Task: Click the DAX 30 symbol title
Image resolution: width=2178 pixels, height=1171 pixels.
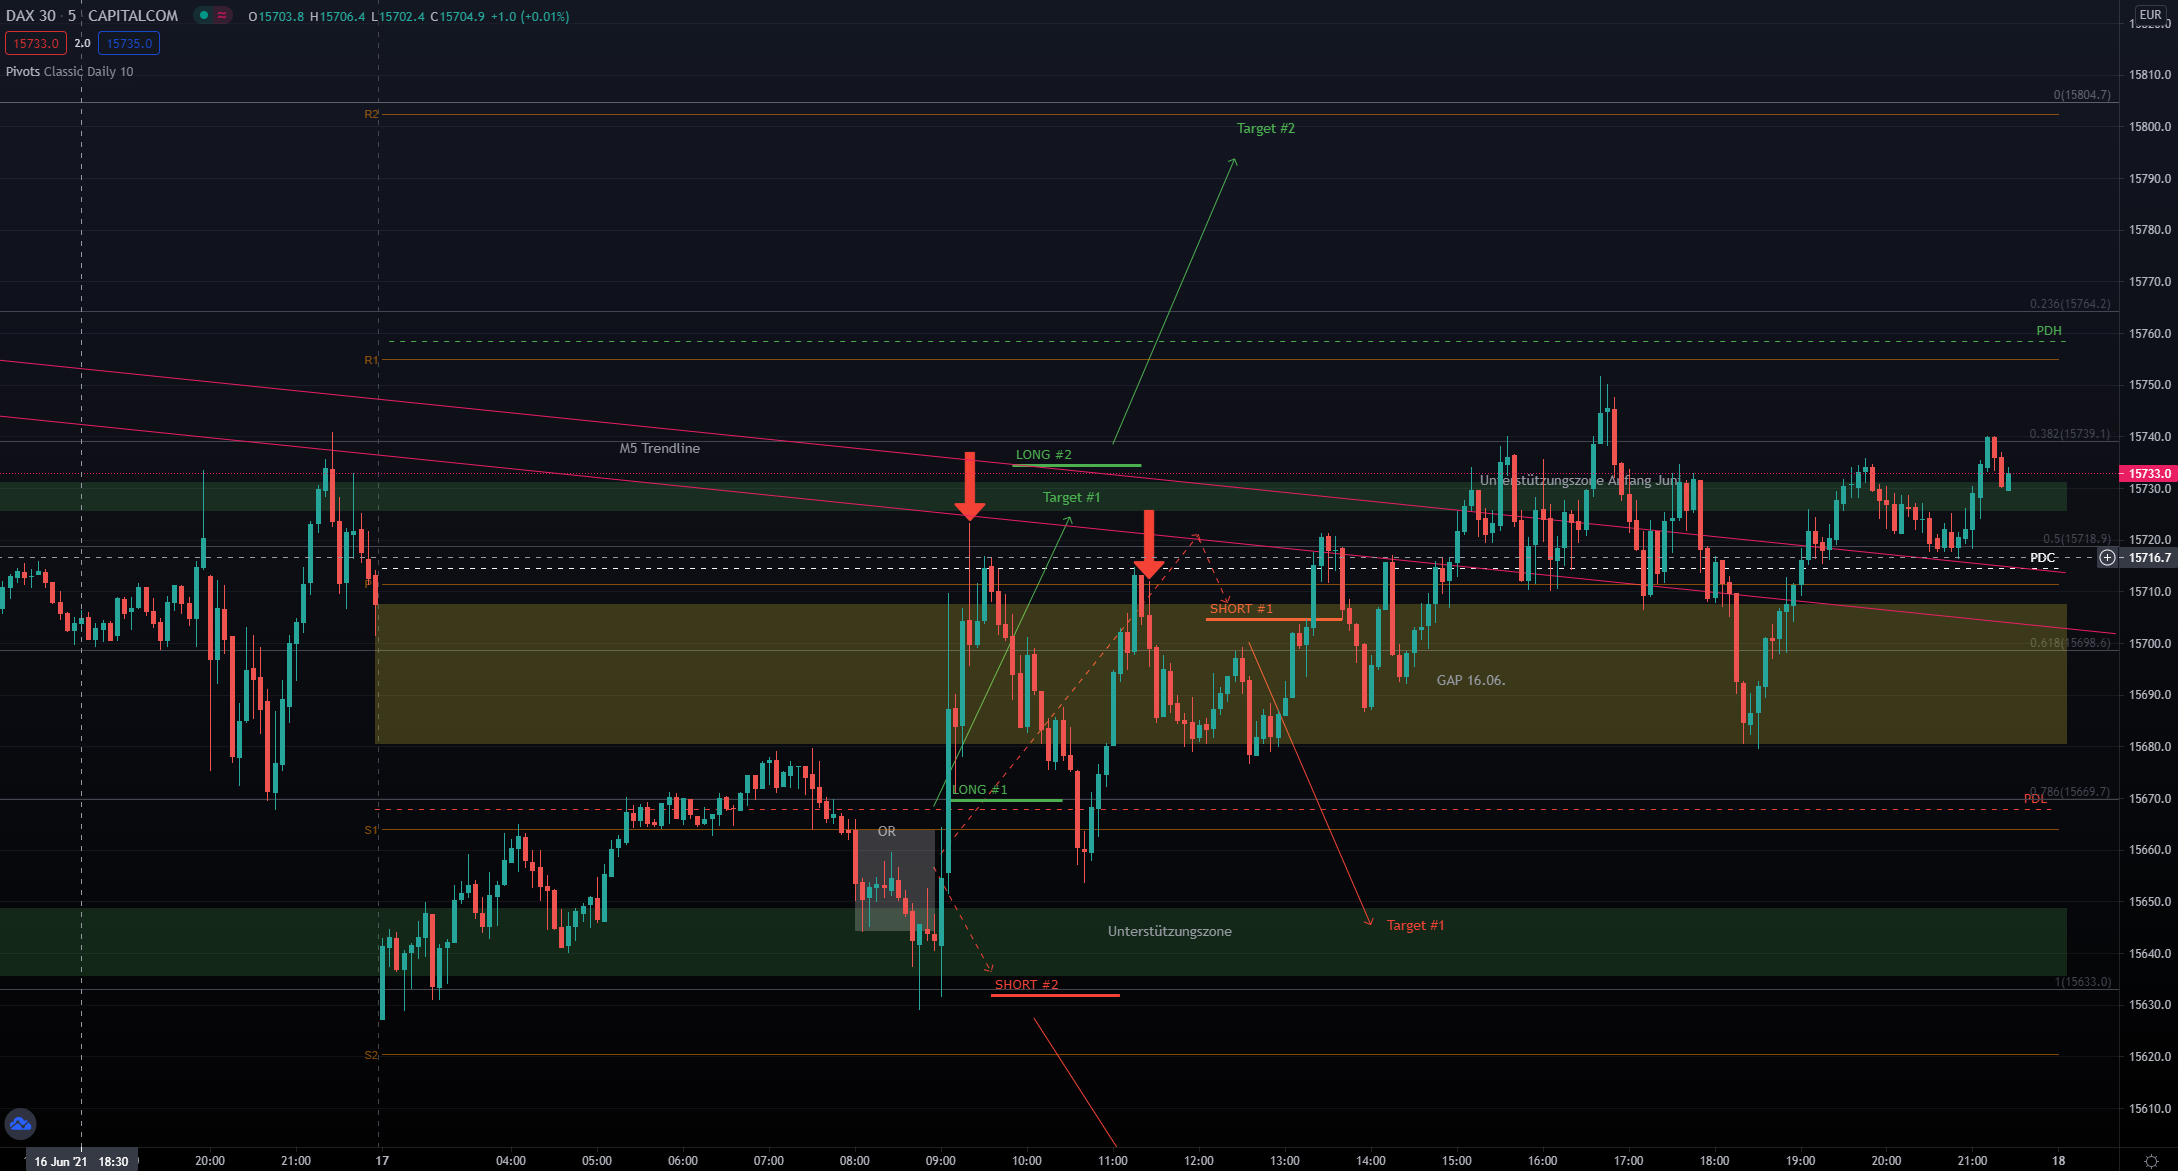Action: pos(31,16)
